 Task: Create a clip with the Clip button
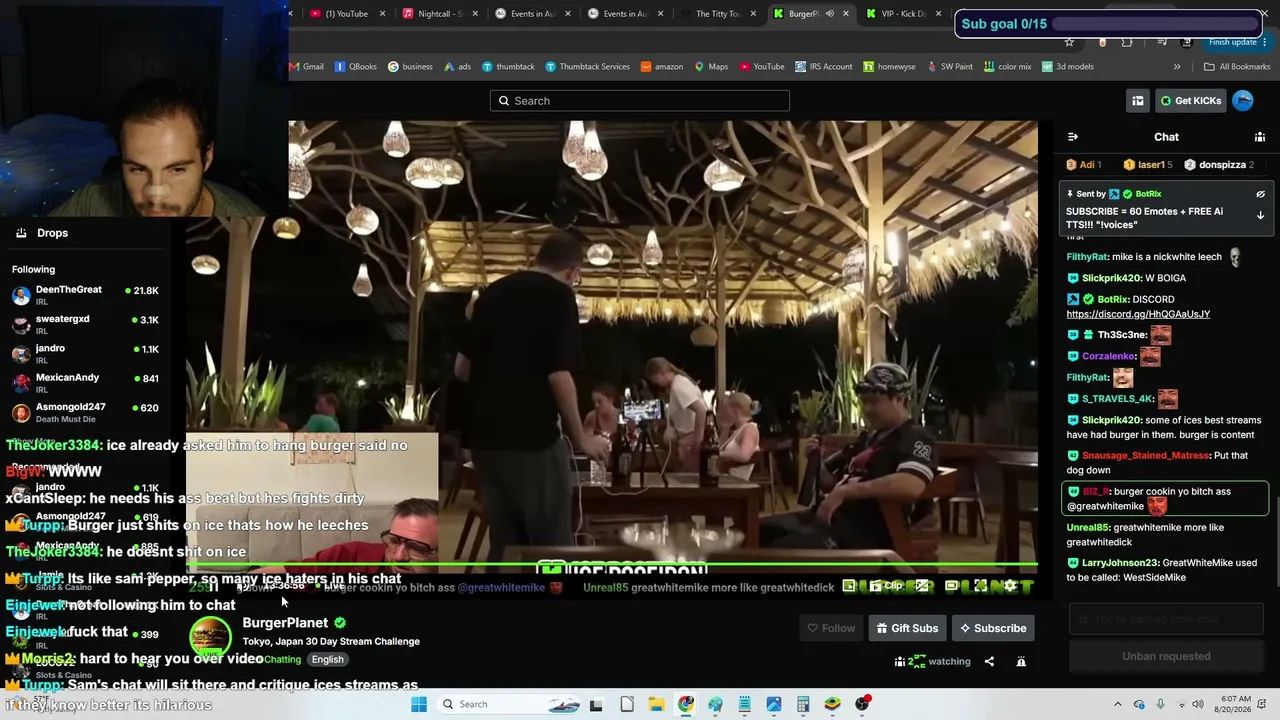[887, 586]
